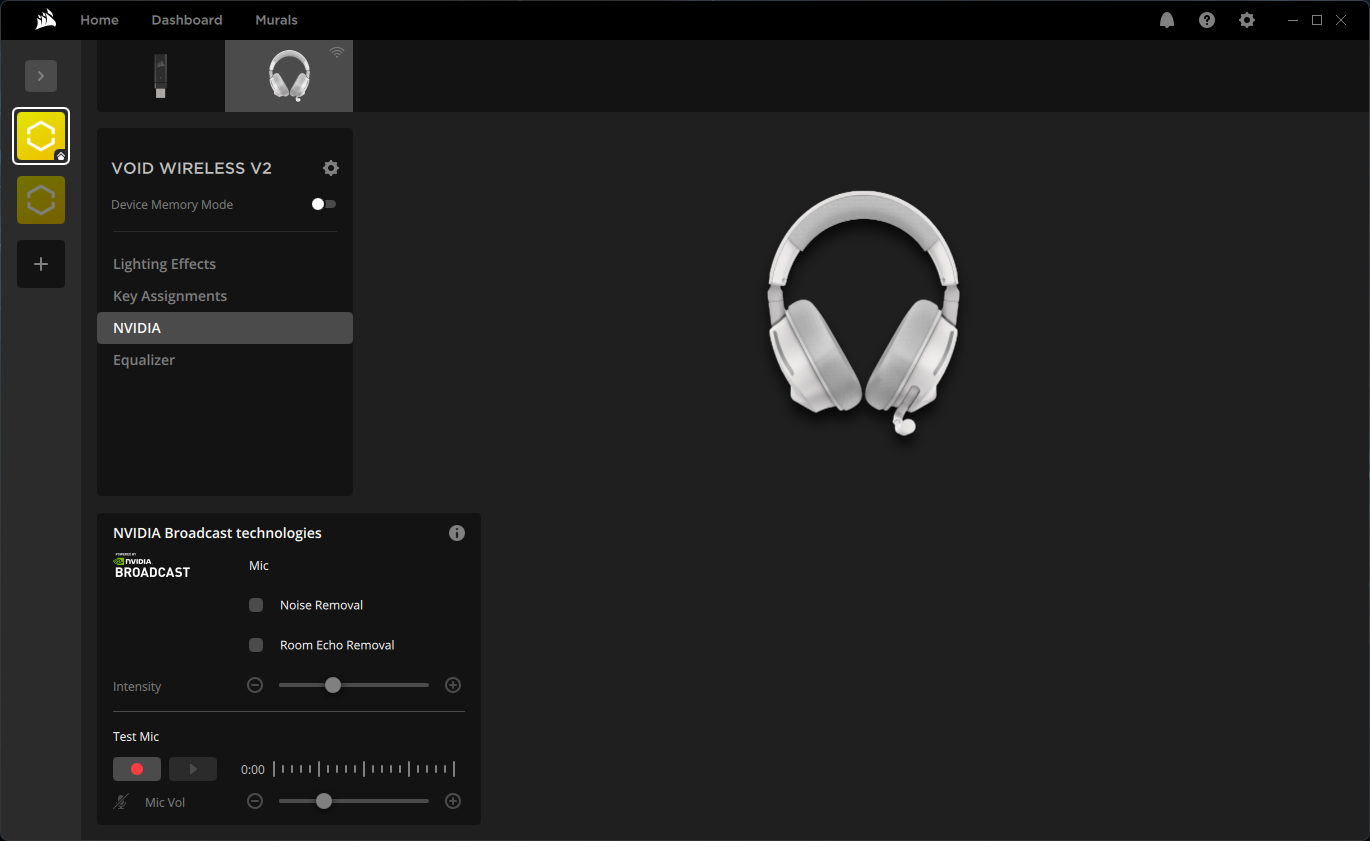The image size is (1370, 841).
Task: Select the wireless USB dongle device tab
Action: click(x=161, y=76)
